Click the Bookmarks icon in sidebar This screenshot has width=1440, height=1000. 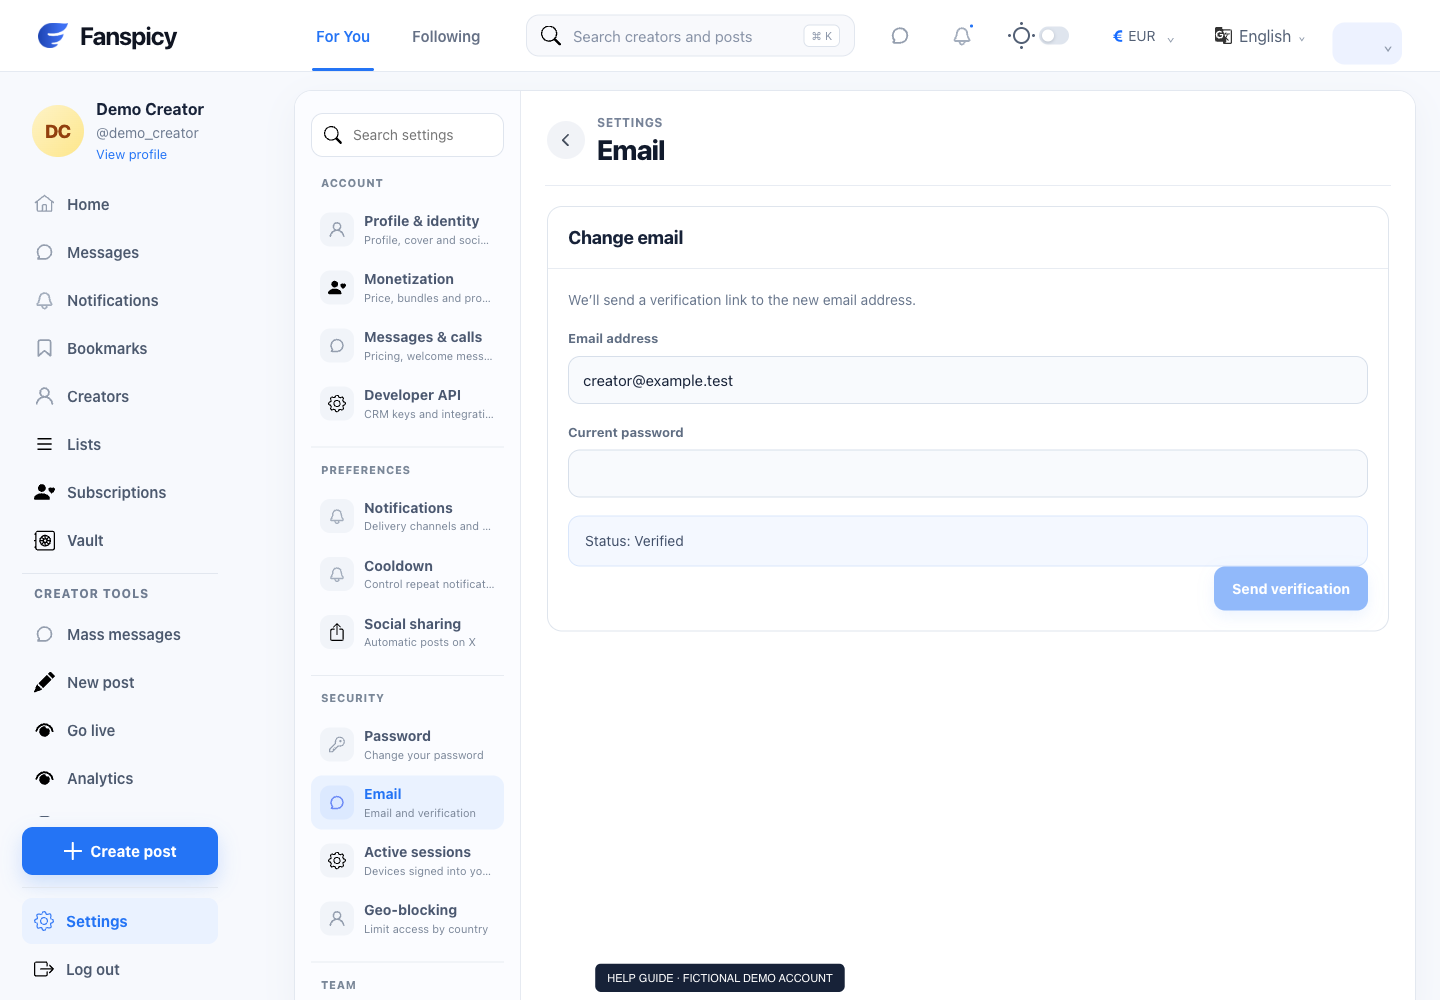tap(44, 348)
